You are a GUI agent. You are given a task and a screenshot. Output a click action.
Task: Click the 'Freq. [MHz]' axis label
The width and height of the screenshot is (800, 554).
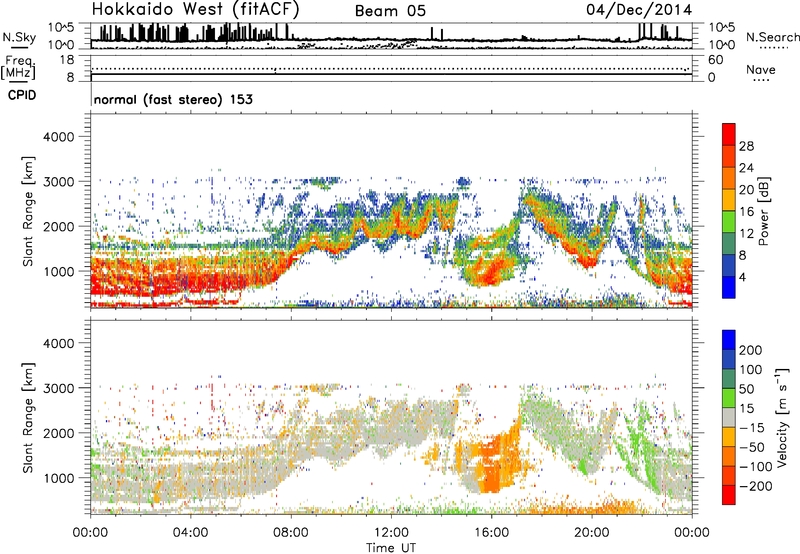(19, 67)
